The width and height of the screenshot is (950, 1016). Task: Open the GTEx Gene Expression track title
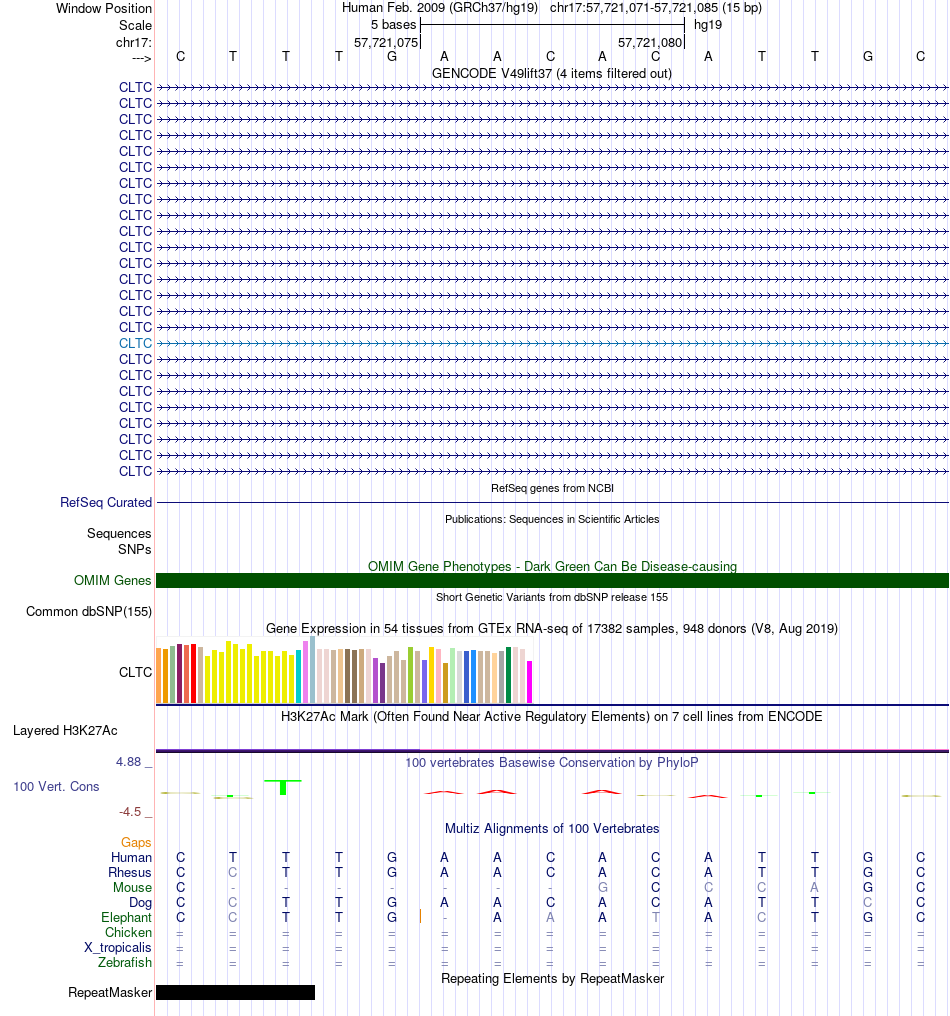point(552,629)
